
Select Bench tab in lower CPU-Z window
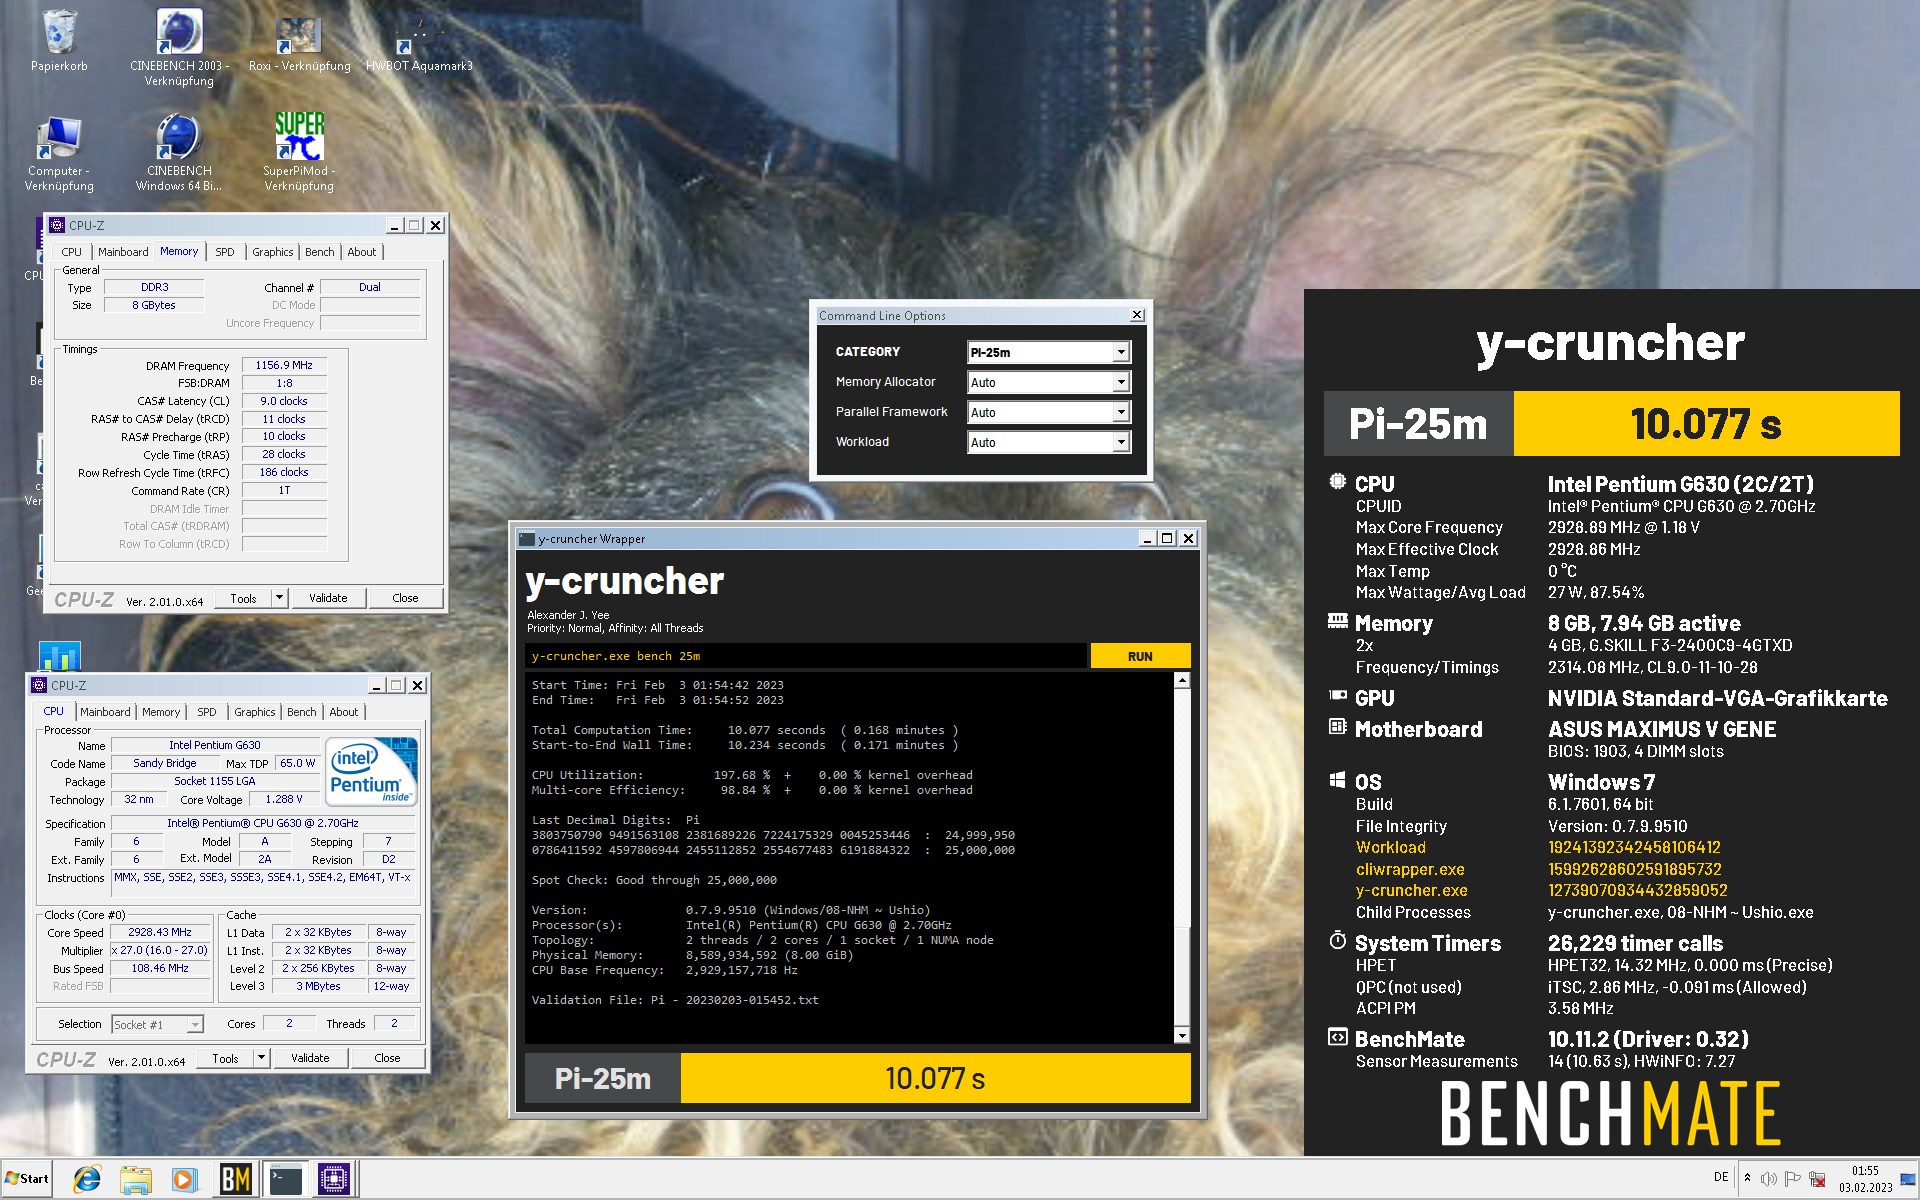coord(302,712)
